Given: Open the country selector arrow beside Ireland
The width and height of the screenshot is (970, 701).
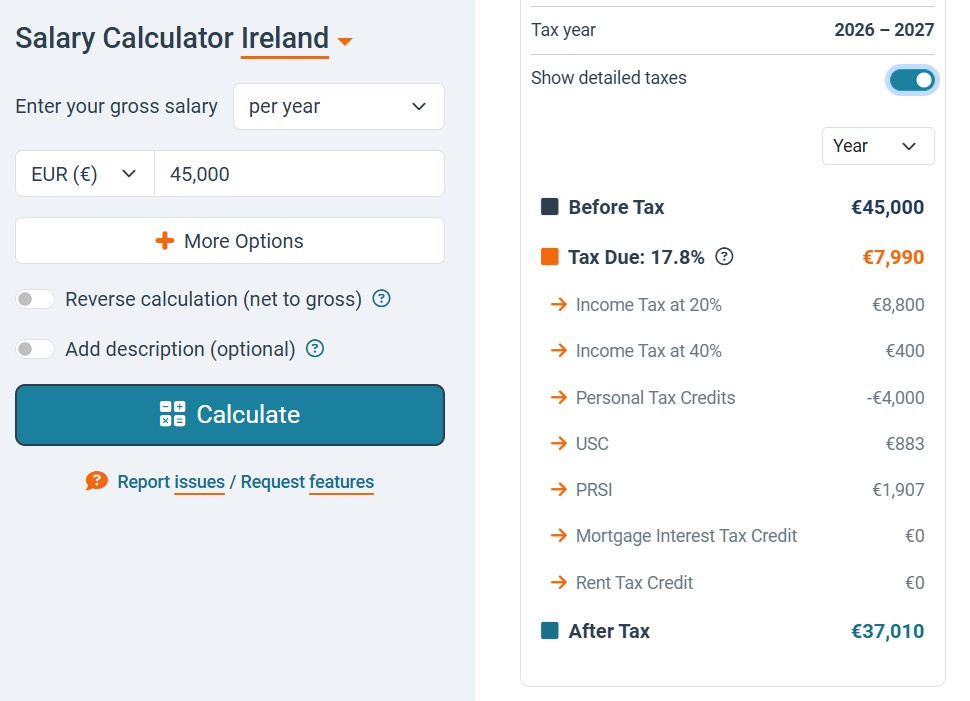Looking at the screenshot, I should (345, 42).
